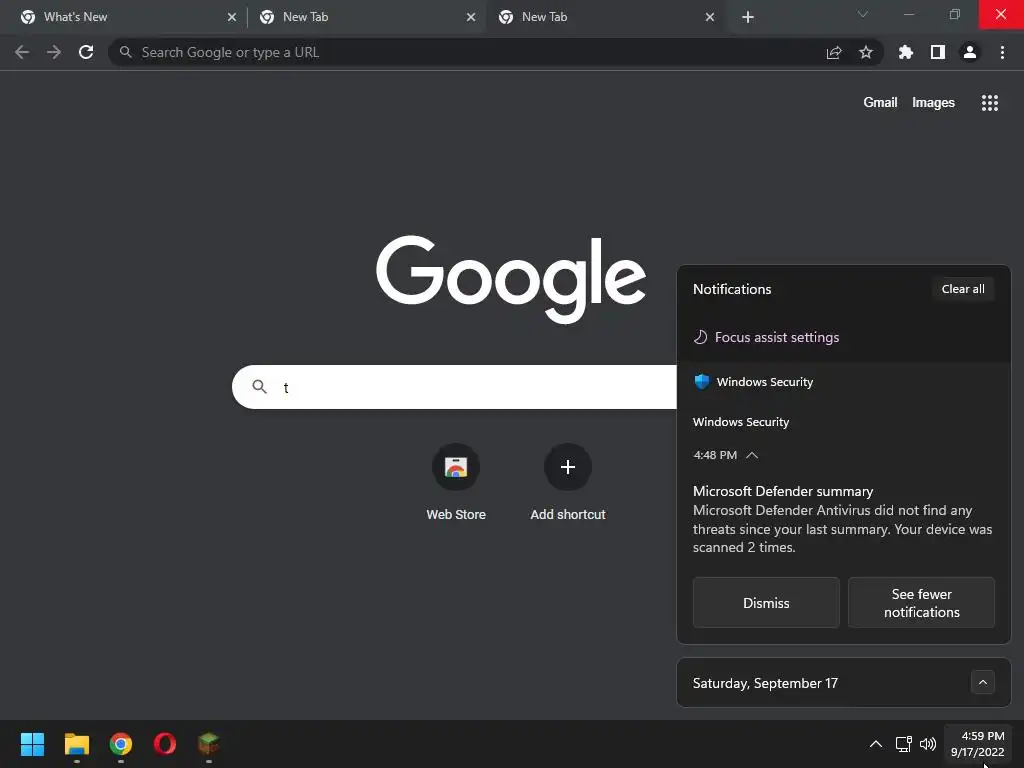The height and width of the screenshot is (768, 1024).
Task: Click the taskbar clock showing 4:59 PM
Action: (978, 744)
